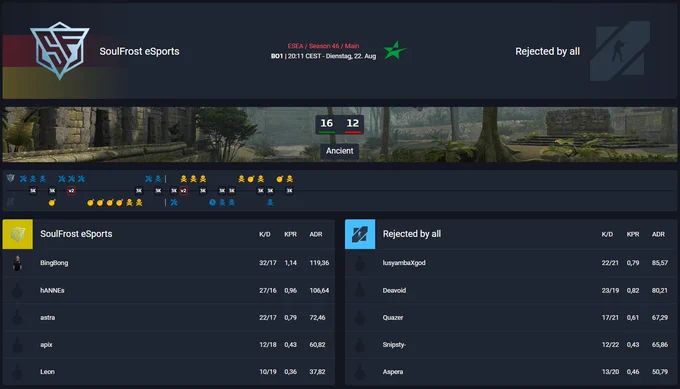The height and width of the screenshot is (389, 680).
Task: Click SoulFrost eSports title in the scoreboard
Action: (76, 234)
